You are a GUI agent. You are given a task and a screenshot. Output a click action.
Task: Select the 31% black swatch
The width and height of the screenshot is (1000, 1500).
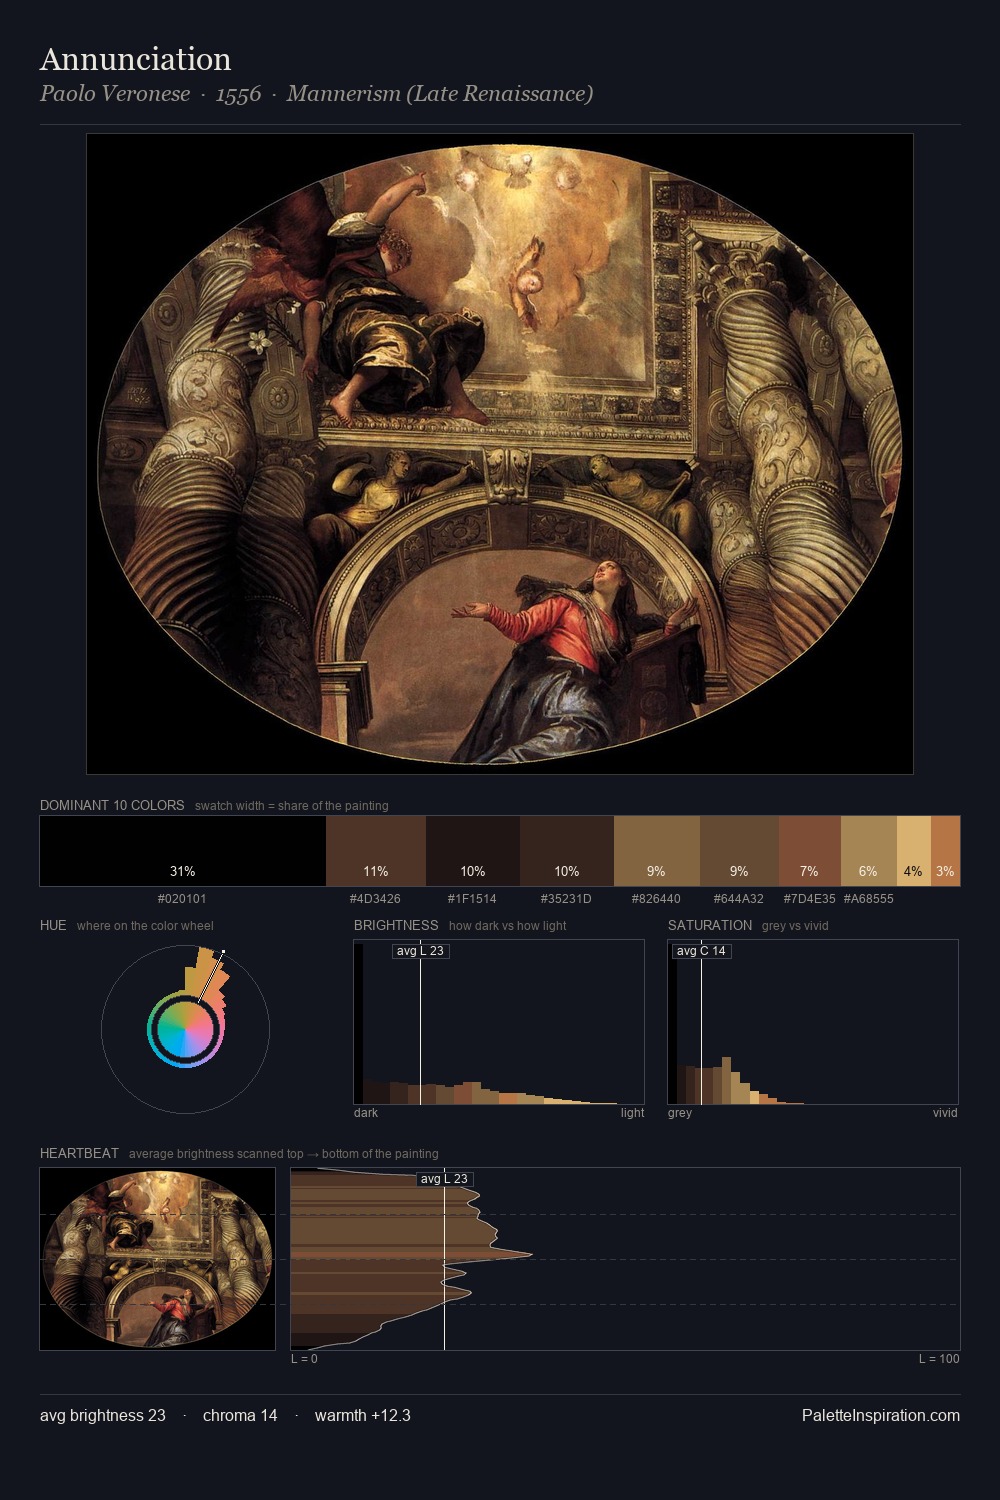click(x=183, y=851)
